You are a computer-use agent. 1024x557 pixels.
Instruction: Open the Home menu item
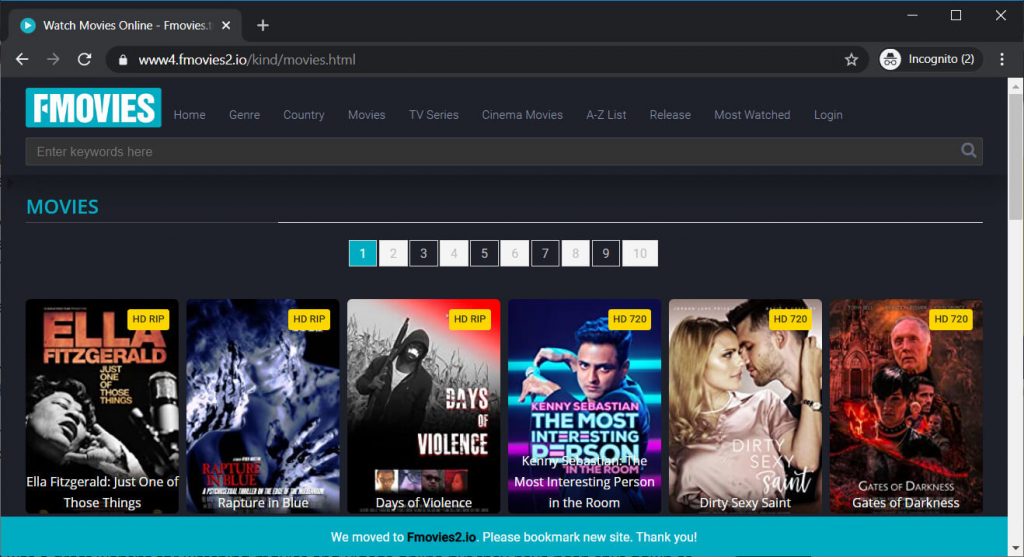(189, 115)
